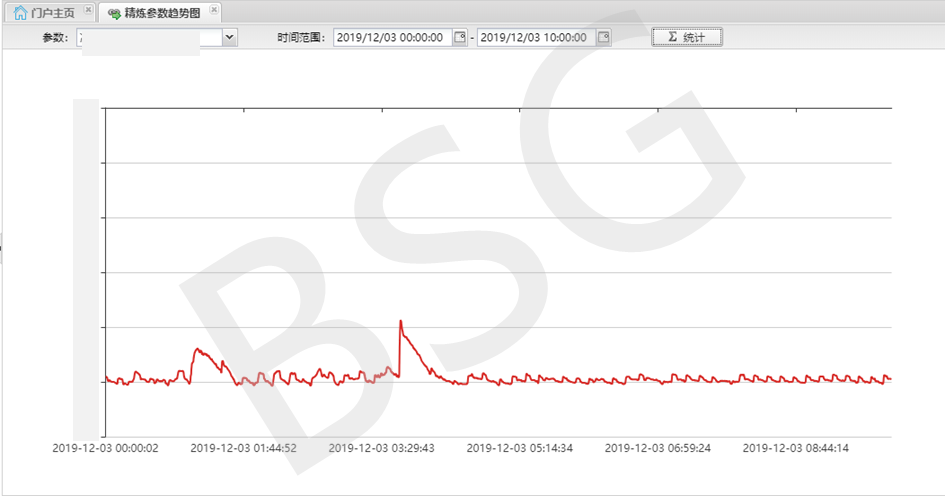Click x-axis label 2019-12-03 03:29:43
Screen dimensions: 945x496
tap(381, 448)
